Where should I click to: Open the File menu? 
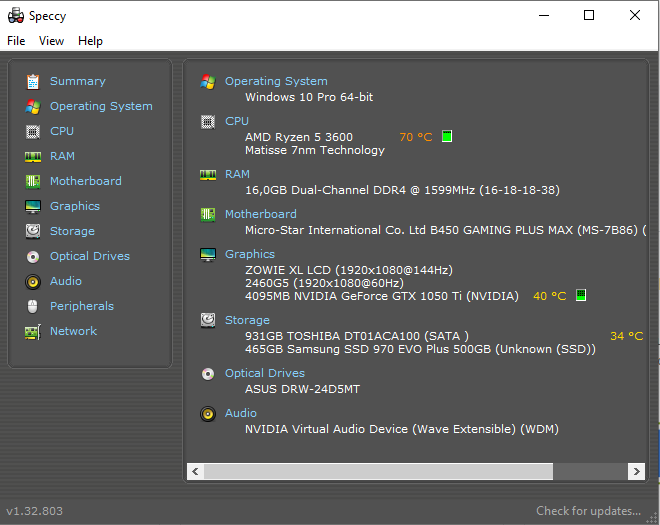pyautogui.click(x=16, y=41)
